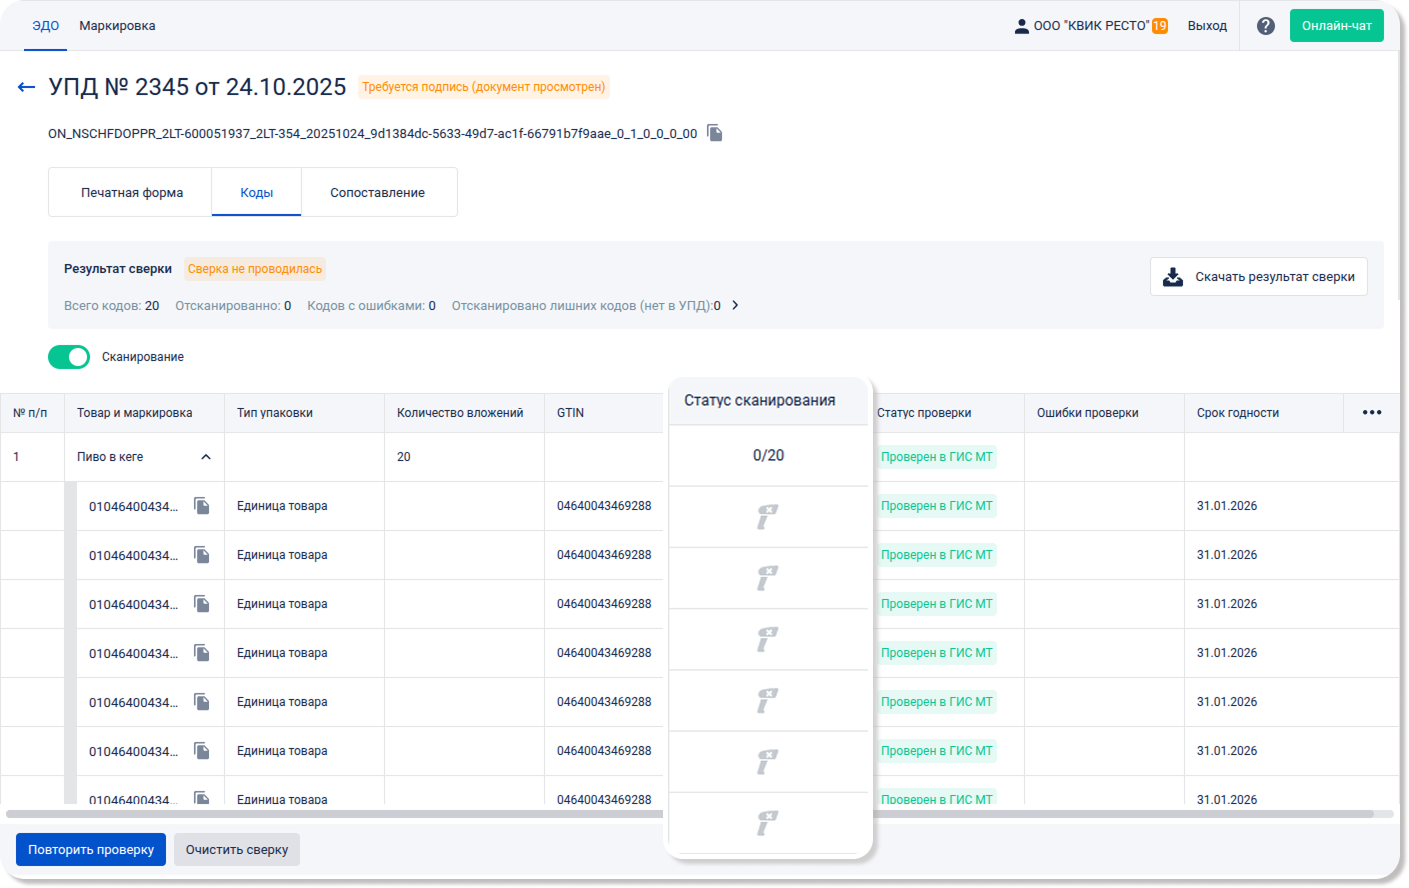Expand the scan summary chevron arrow
Screen dimensions: 1409x888
tap(735, 305)
